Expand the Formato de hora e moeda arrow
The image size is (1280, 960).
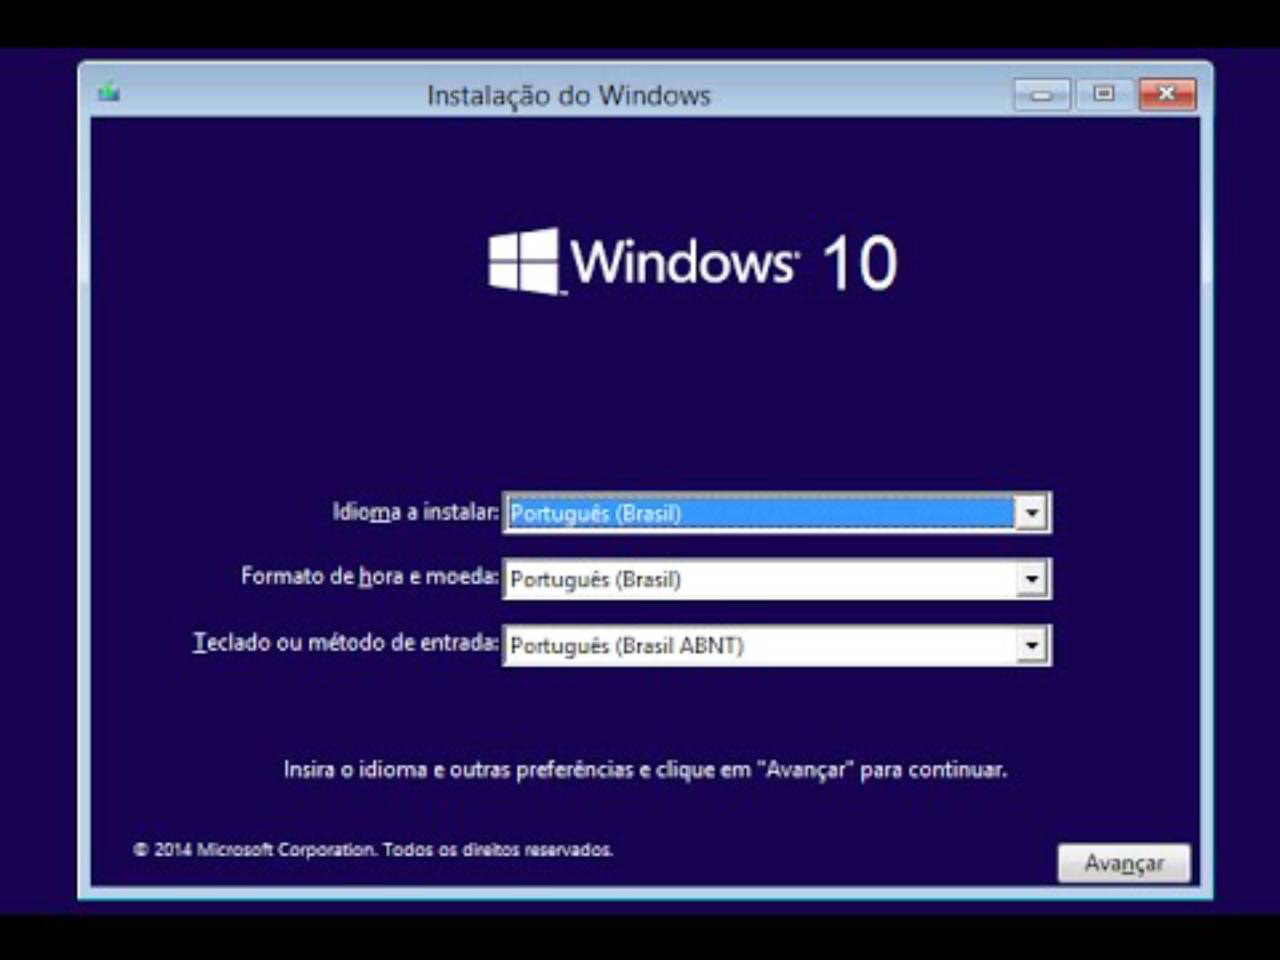click(x=1031, y=579)
